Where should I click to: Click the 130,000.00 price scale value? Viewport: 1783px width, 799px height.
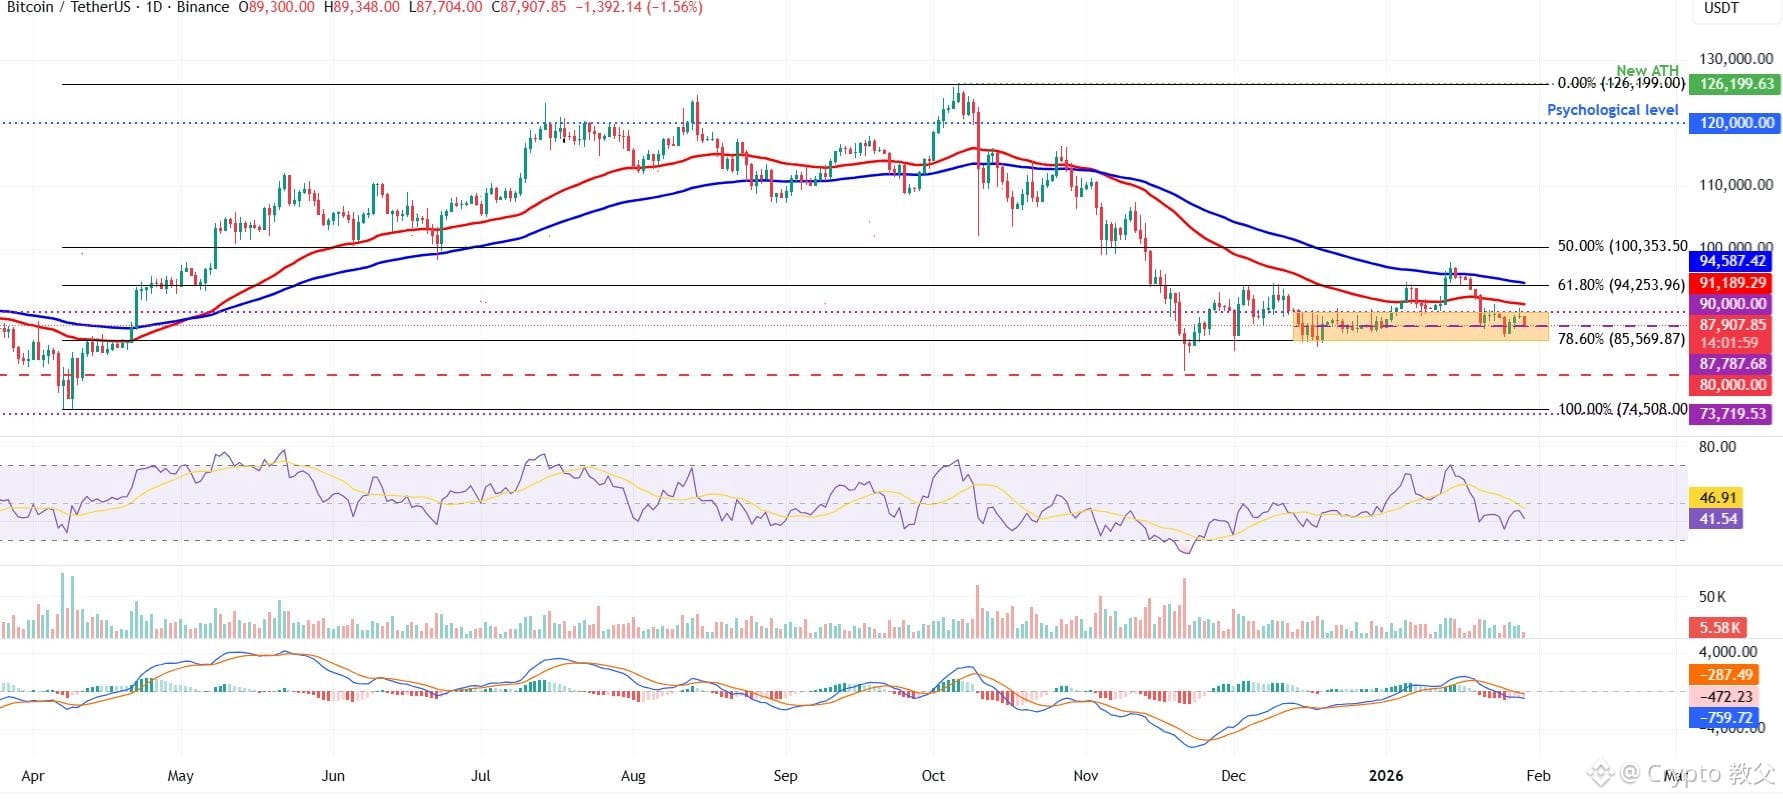pos(1736,59)
